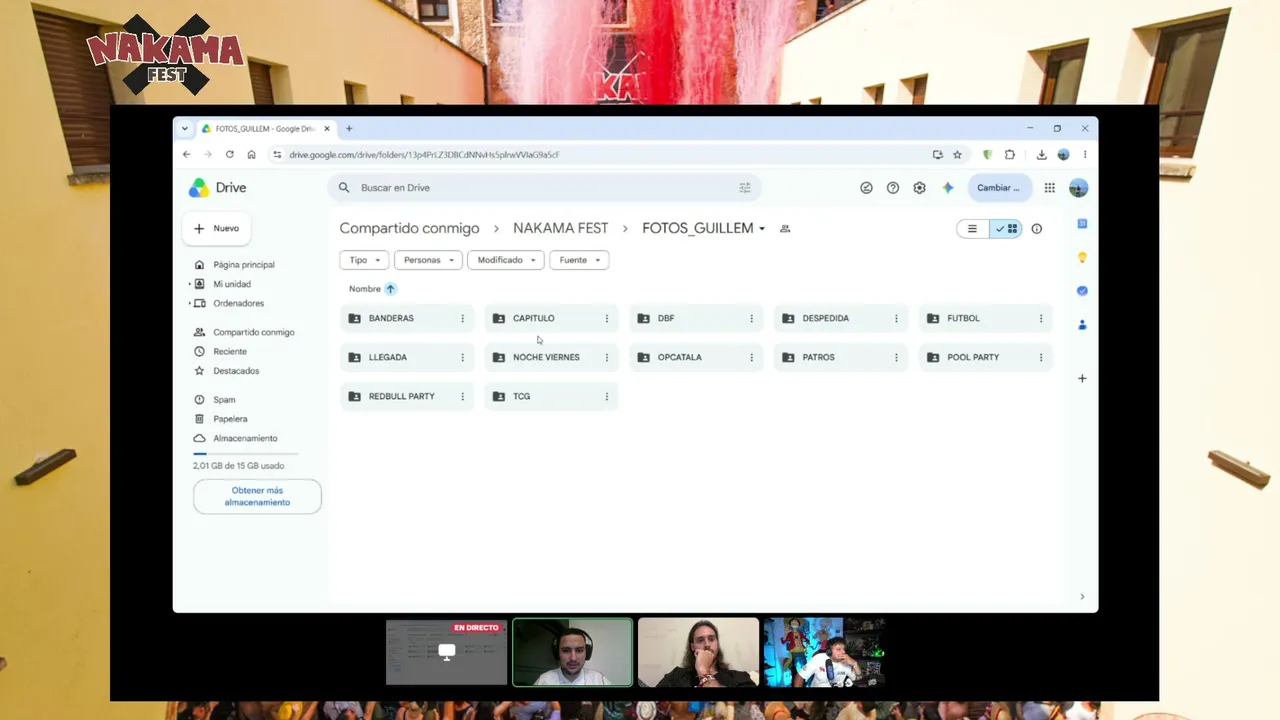Focus the Buscar en Drive search field

(x=545, y=188)
